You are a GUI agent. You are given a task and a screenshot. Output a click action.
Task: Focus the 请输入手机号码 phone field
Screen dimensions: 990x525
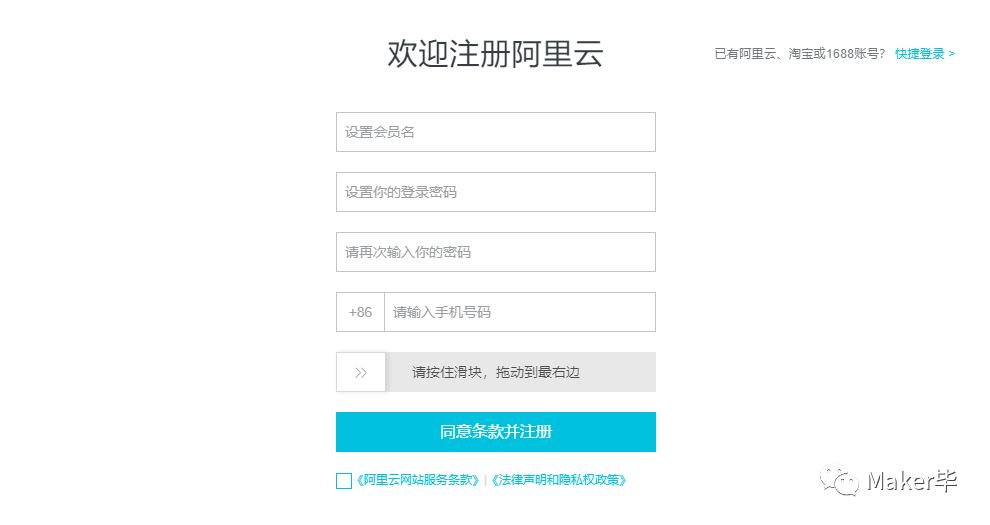520,312
